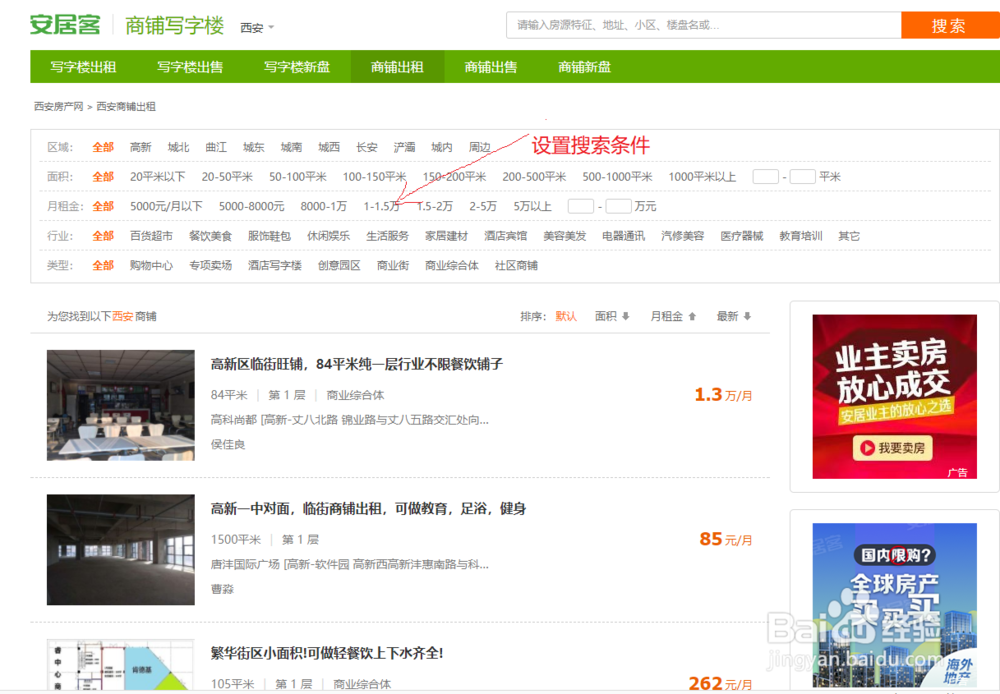1000x694 pixels.
Task: Select 城南 district filter
Action: click(291, 147)
